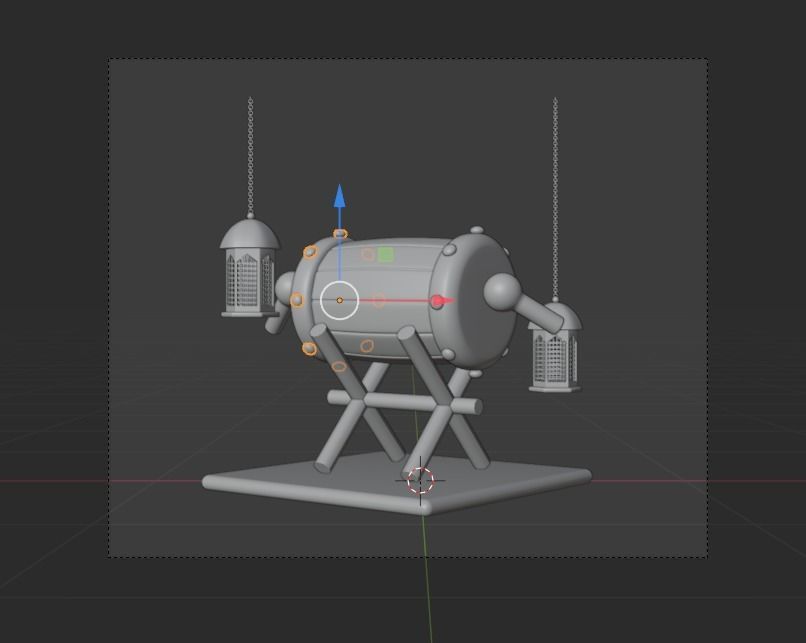Select the chain above the right lantern
Viewport: 806px width, 643px height.
(555, 197)
